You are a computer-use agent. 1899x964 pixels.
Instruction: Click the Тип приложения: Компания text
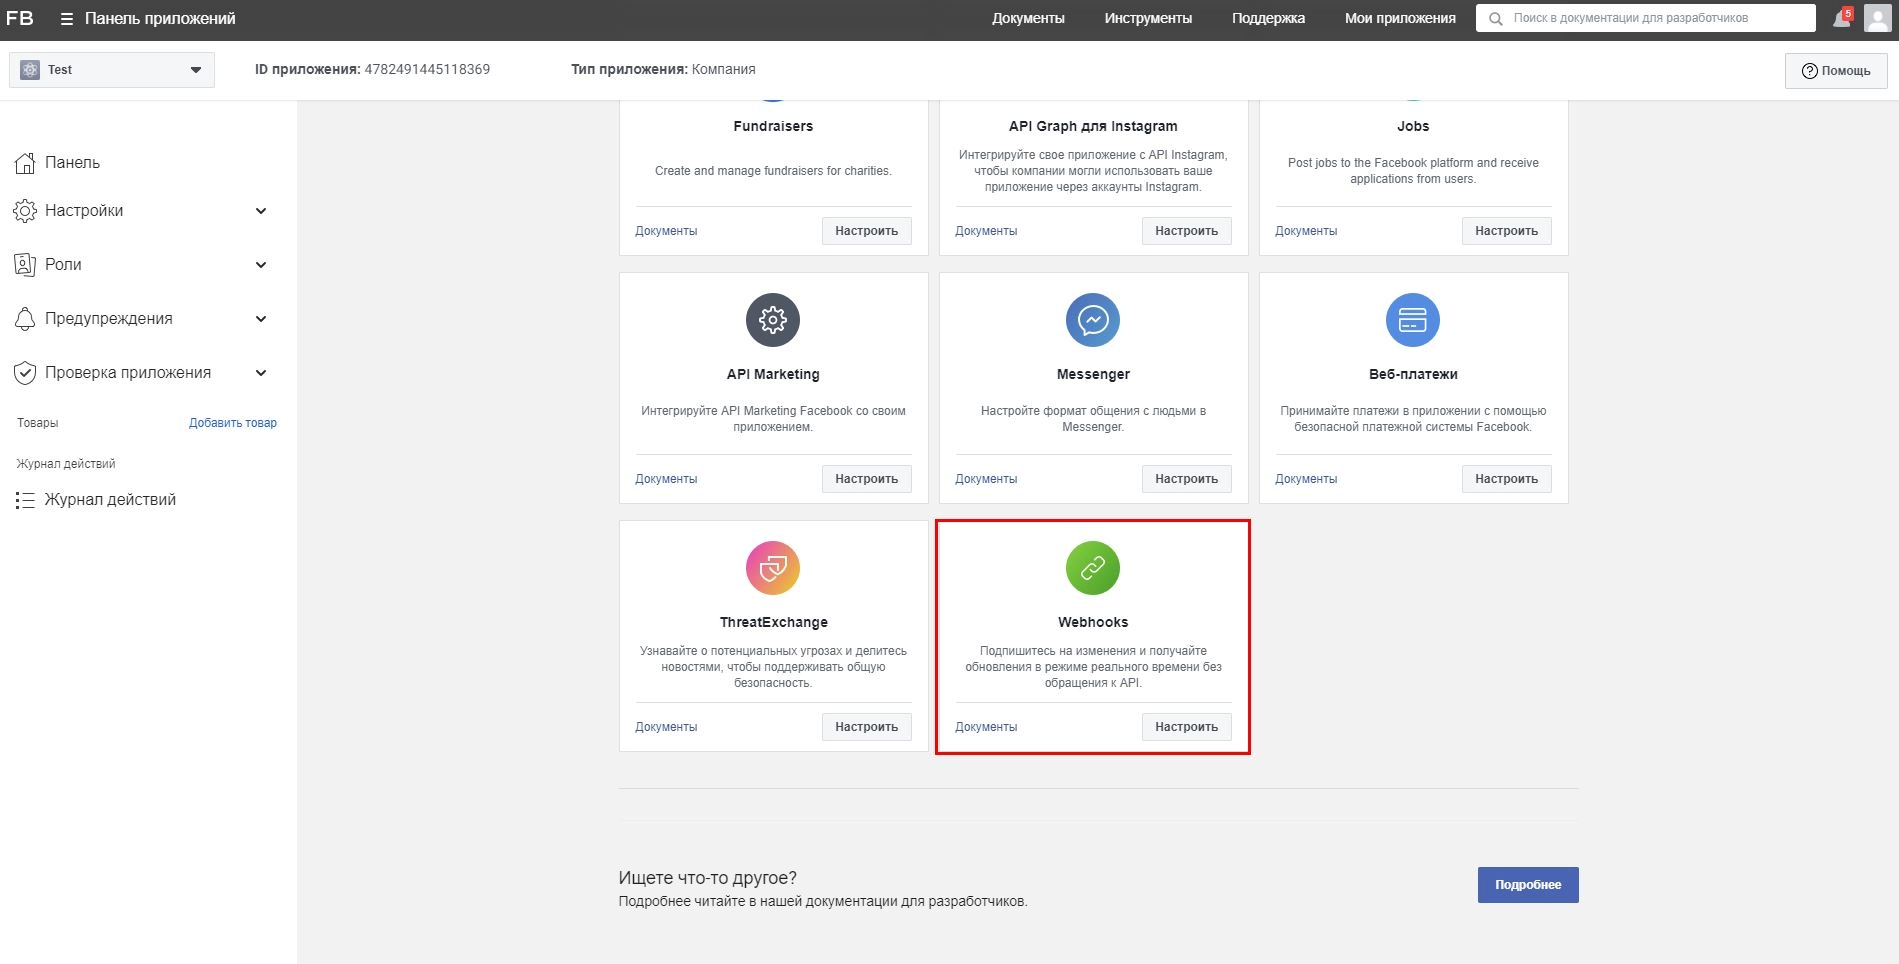663,69
